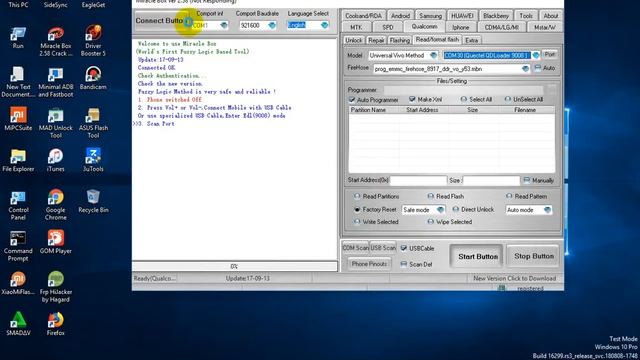640x360 pixels.
Task: Open the COM30 Qualcomm port dropdown
Action: pyautogui.click(x=536, y=55)
